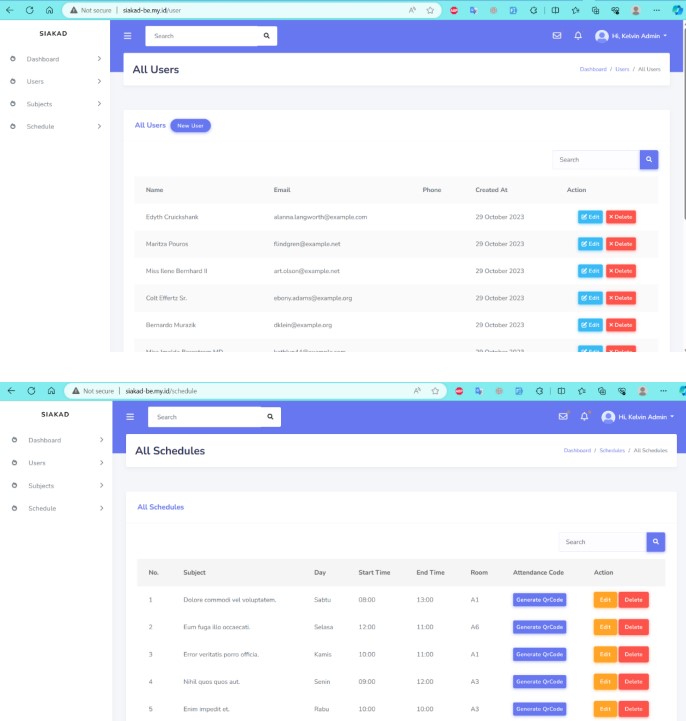Generate QrCode for schedule number 3
Screen dimensions: 686x721
pyautogui.click(x=539, y=654)
